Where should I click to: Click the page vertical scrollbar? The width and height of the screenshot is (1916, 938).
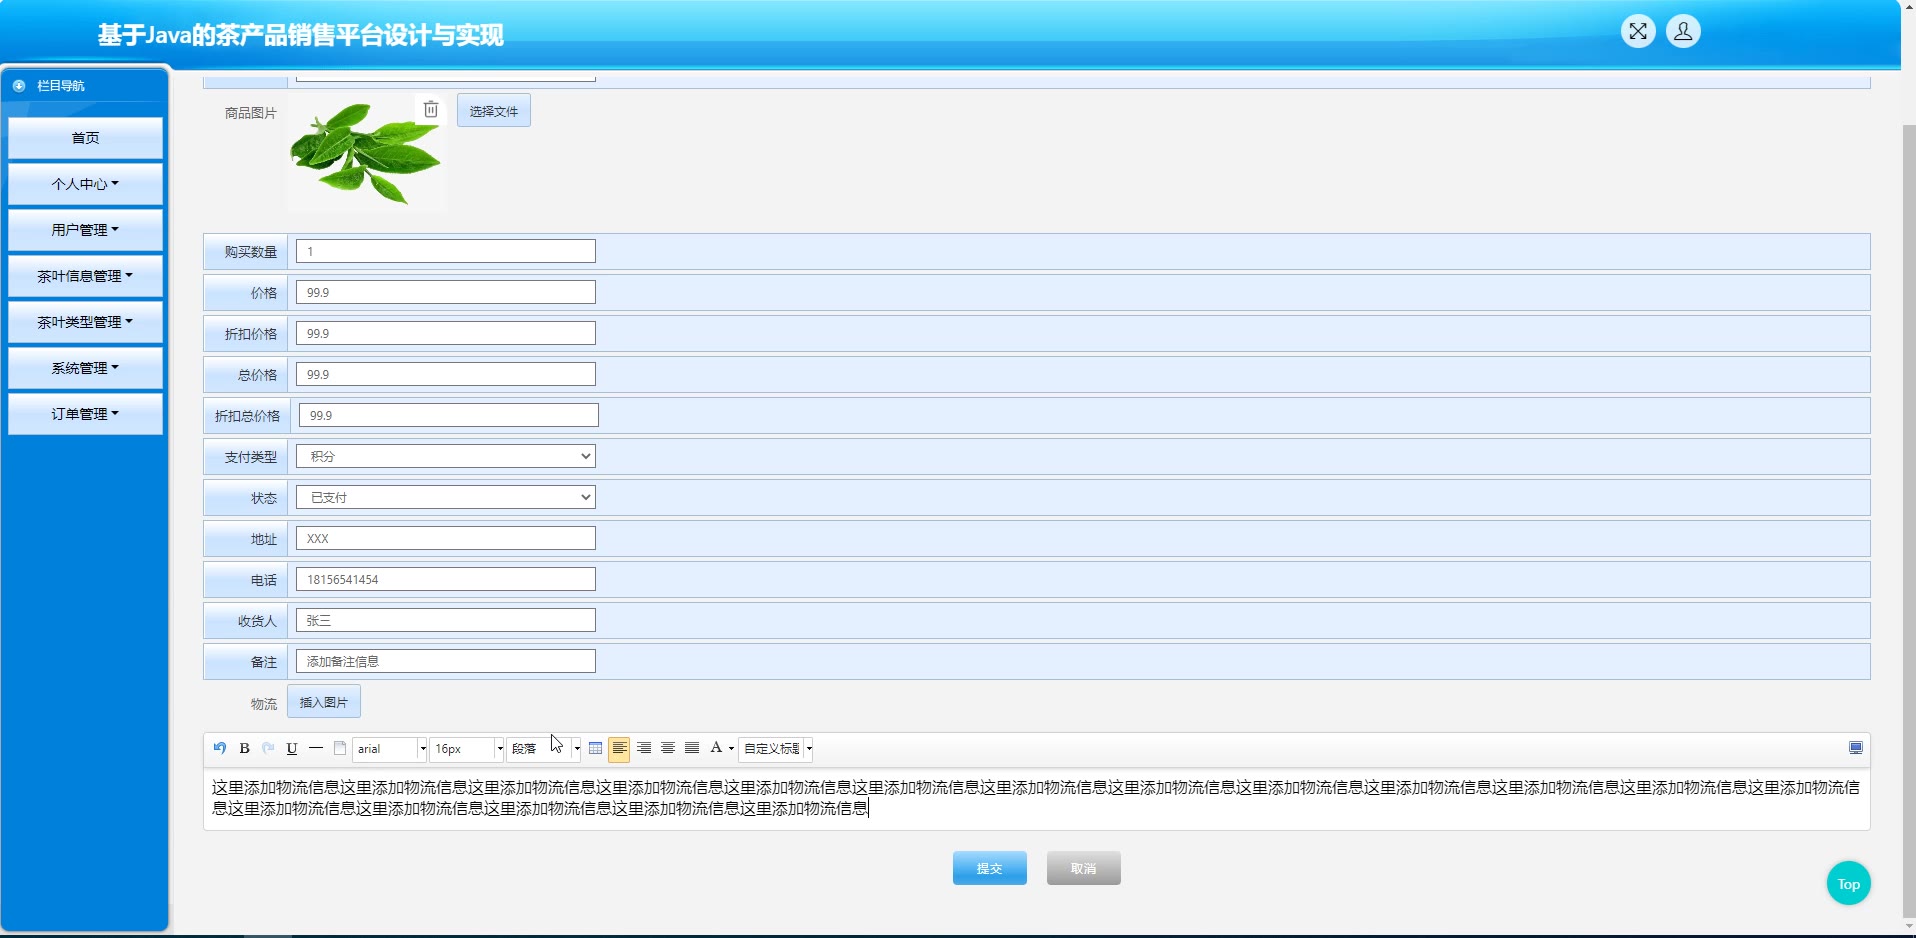(x=1909, y=520)
